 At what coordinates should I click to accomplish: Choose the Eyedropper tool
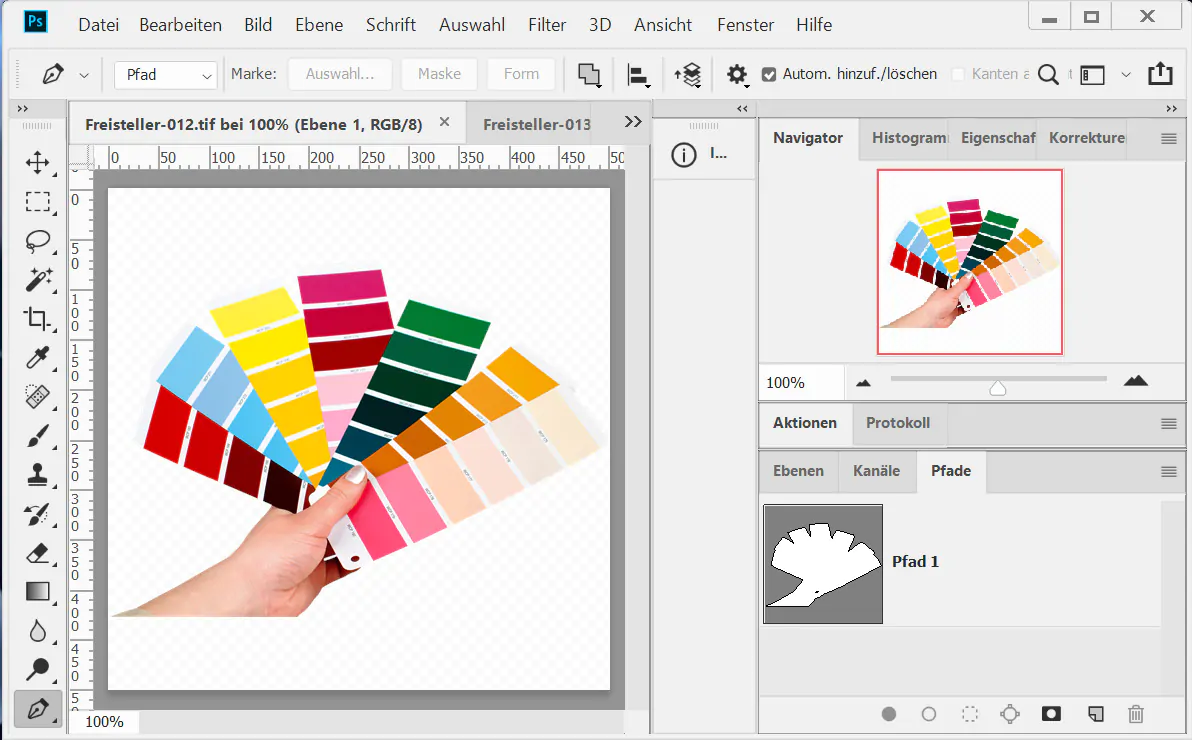click(38, 358)
